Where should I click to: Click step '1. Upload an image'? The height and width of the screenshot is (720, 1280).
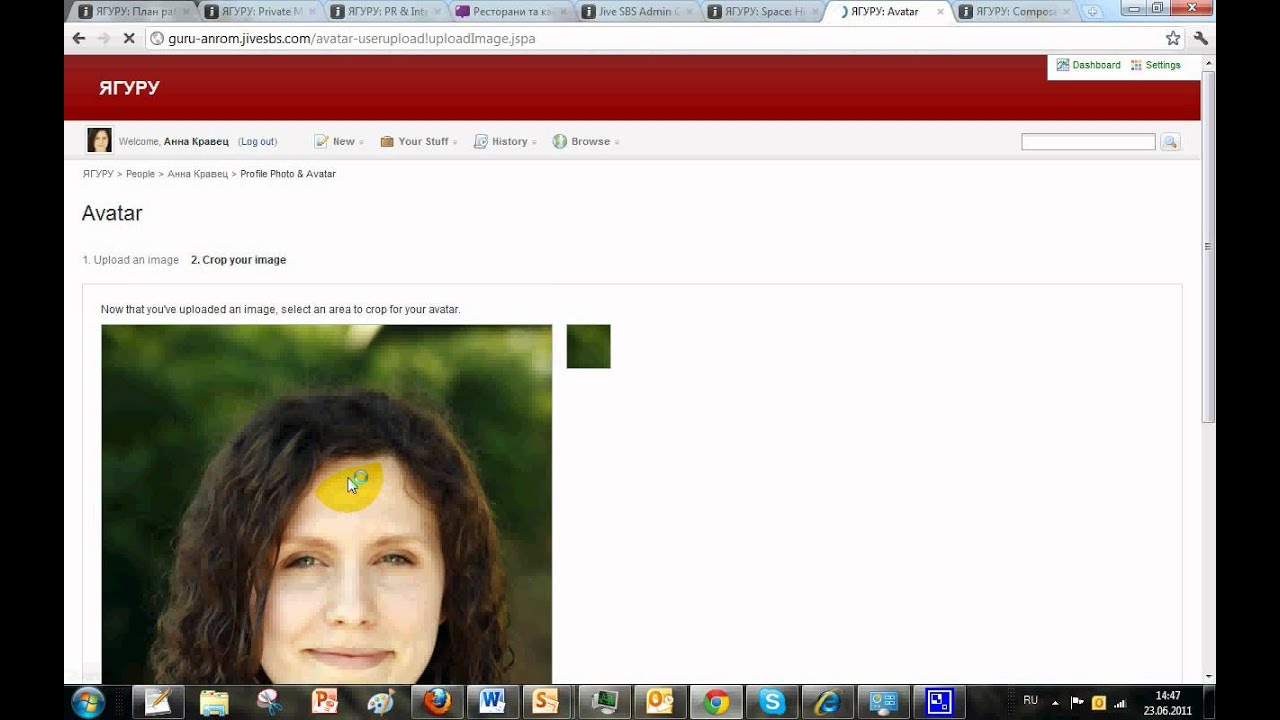point(130,260)
